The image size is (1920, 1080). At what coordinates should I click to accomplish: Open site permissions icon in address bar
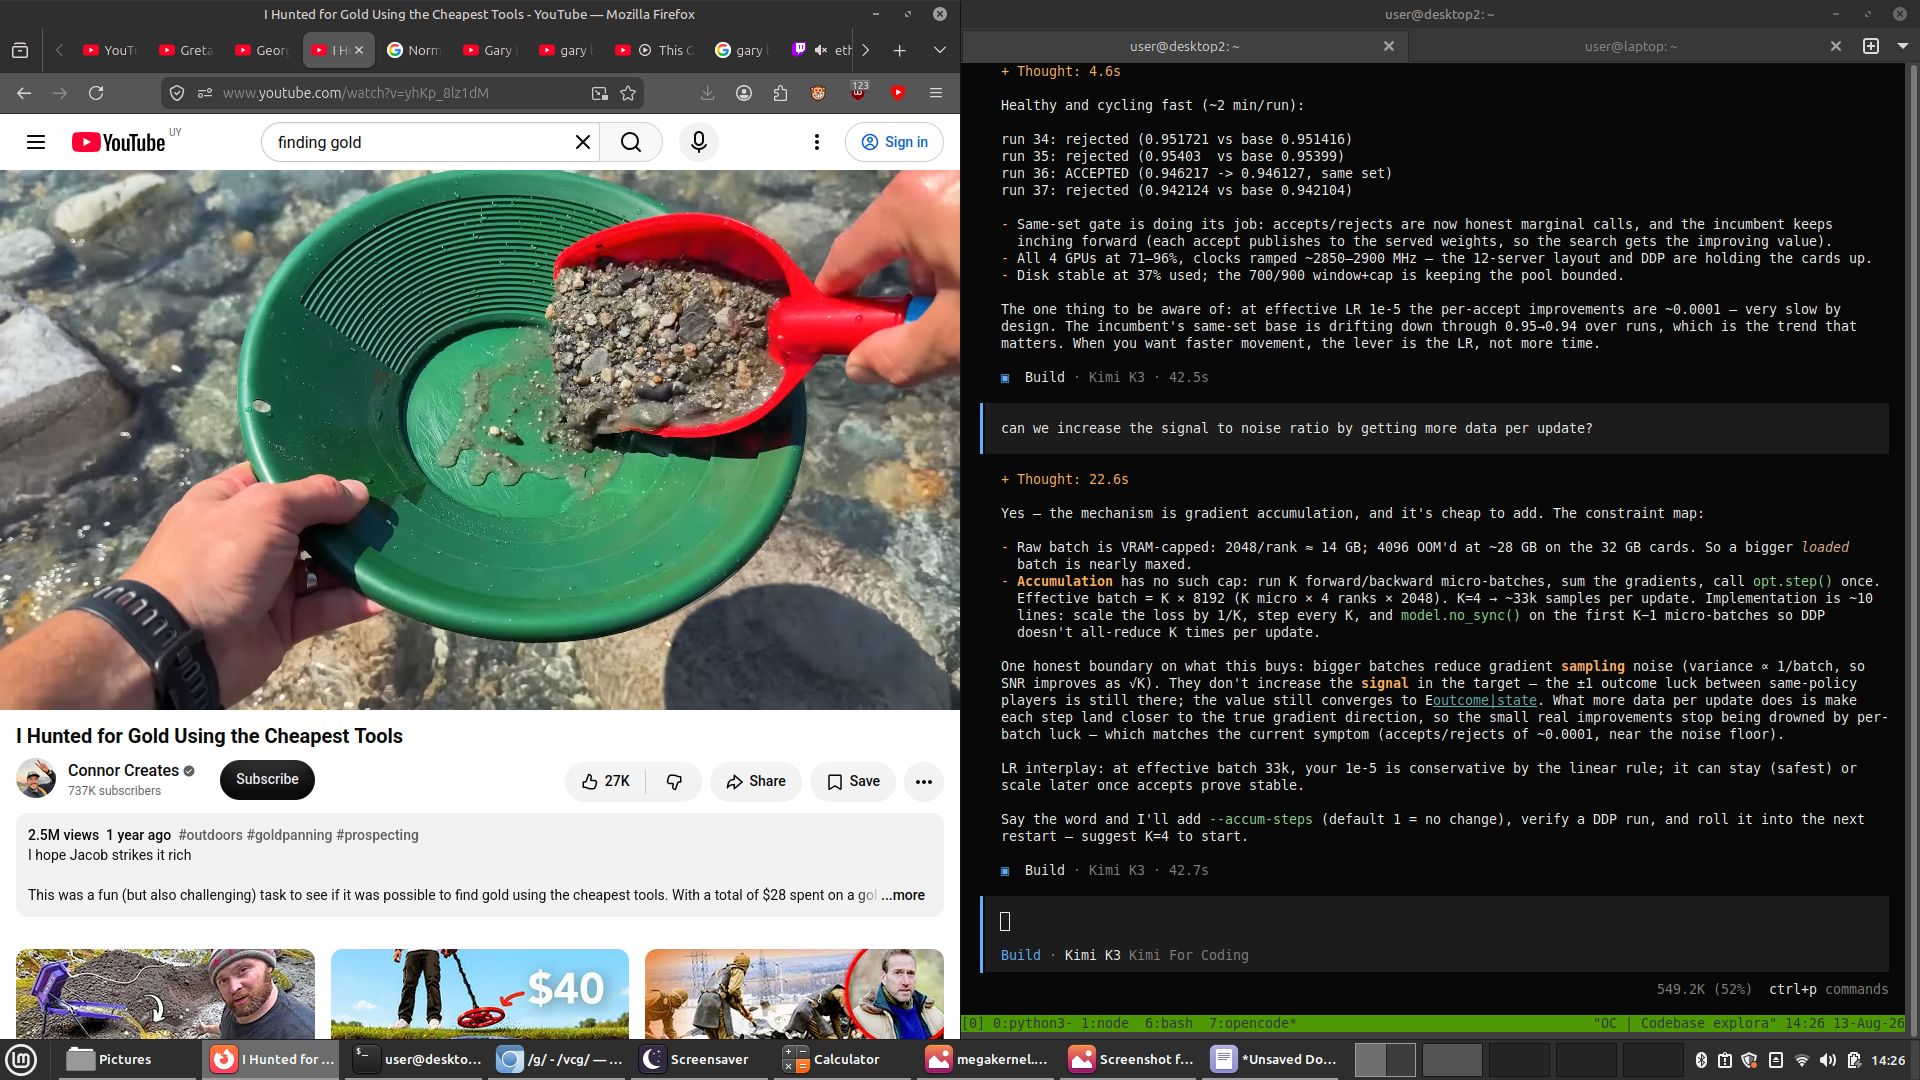[205, 93]
